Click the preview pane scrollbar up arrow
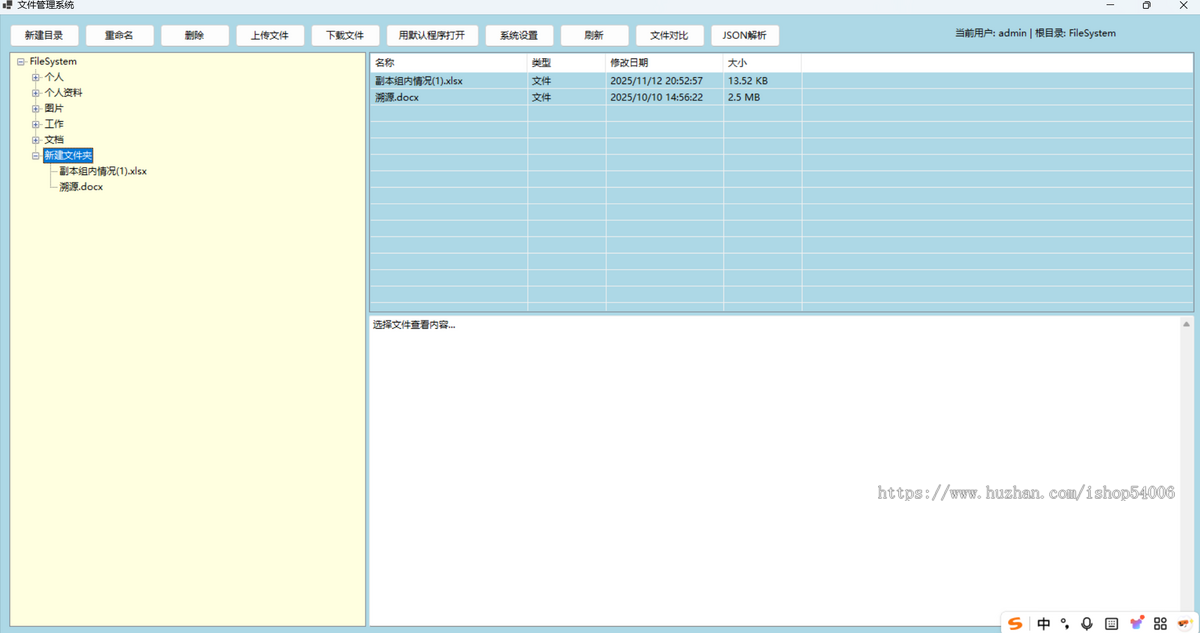 click(1186, 325)
